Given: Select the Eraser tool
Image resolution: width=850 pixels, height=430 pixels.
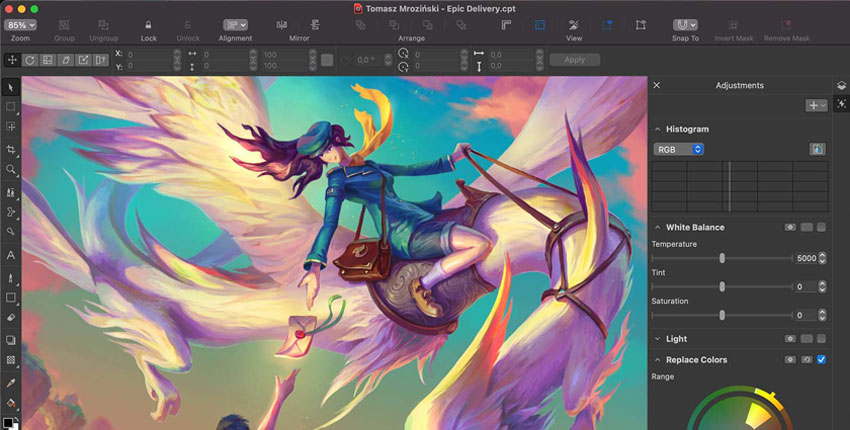Looking at the screenshot, I should [x=11, y=318].
